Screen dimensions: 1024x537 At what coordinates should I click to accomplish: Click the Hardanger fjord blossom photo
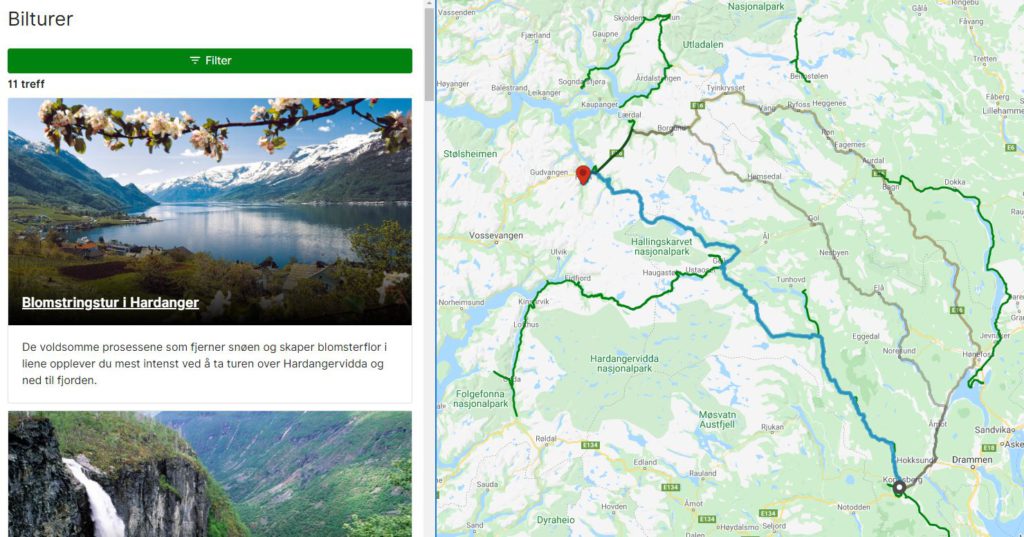point(210,212)
